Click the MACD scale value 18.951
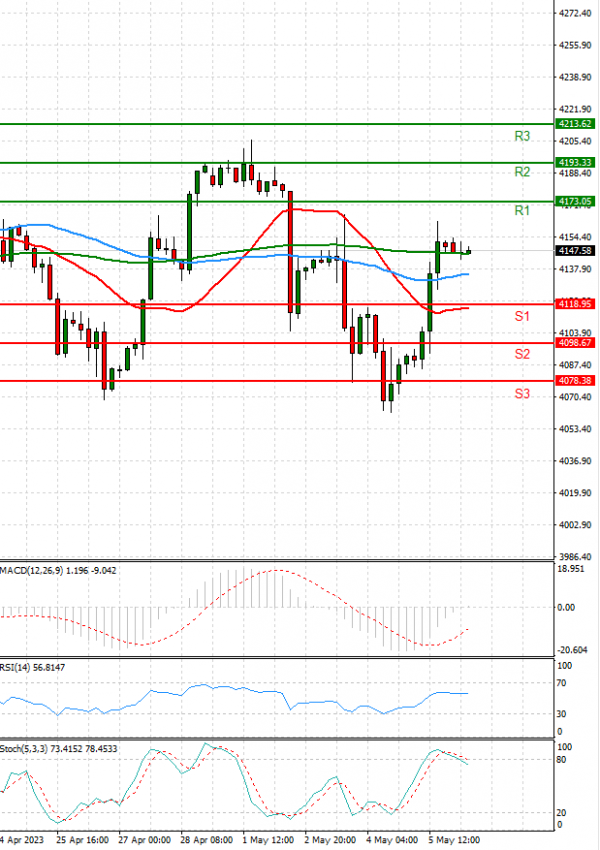The width and height of the screenshot is (600, 850). tap(571, 569)
